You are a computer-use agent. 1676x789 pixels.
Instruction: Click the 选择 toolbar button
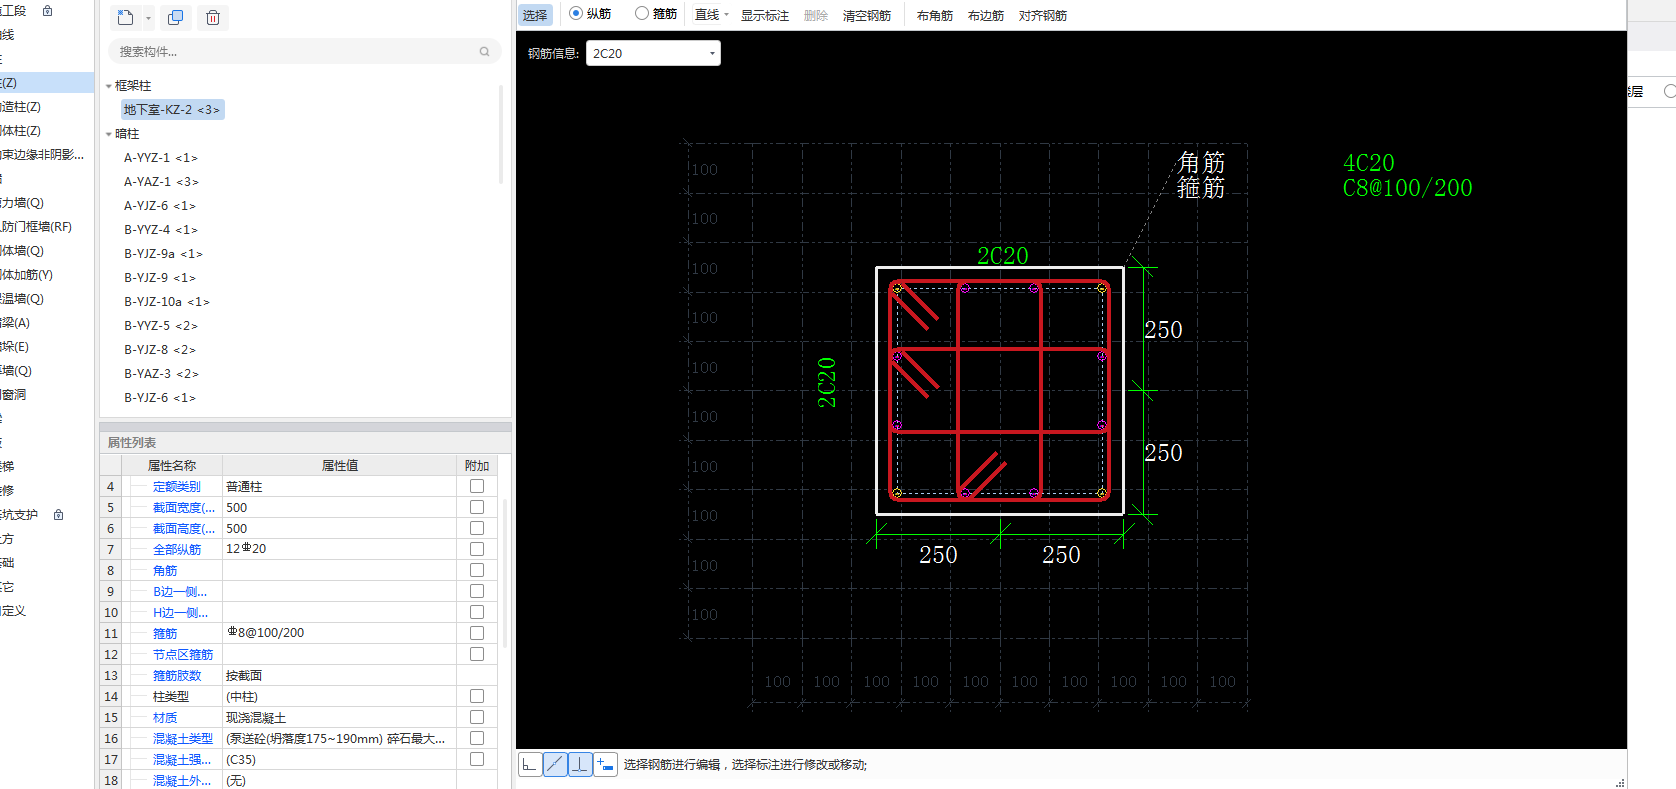(535, 15)
